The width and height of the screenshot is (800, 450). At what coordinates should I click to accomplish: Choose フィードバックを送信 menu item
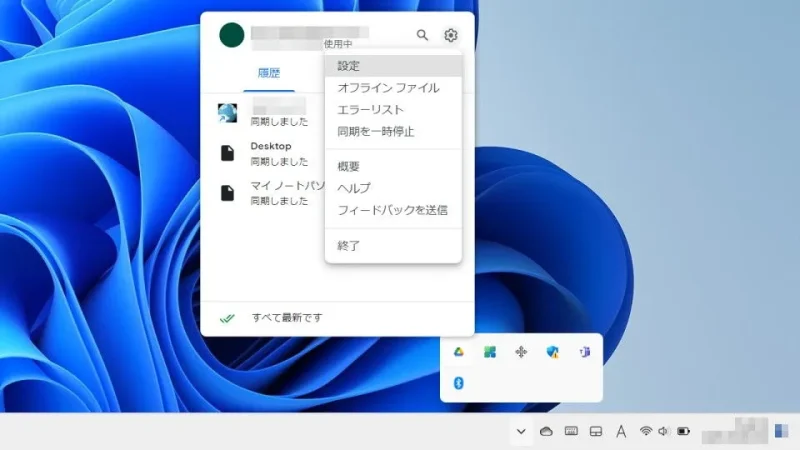392,210
